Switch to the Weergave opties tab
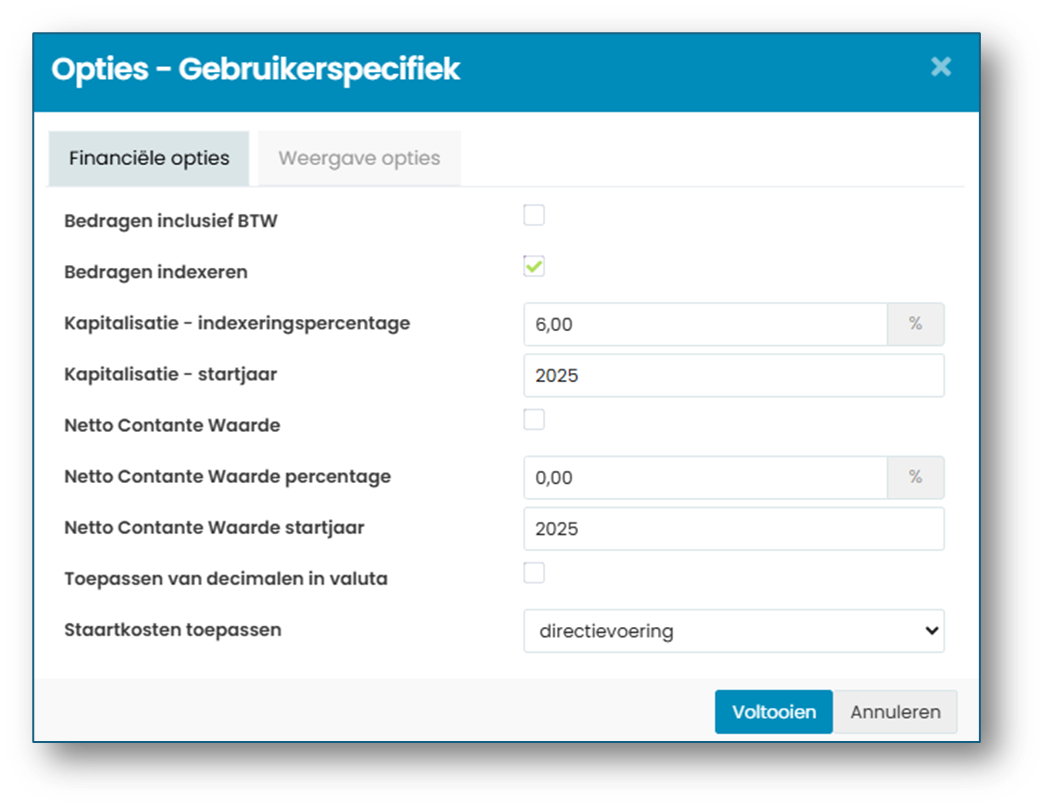This screenshot has height=807, width=1045. pyautogui.click(x=359, y=158)
